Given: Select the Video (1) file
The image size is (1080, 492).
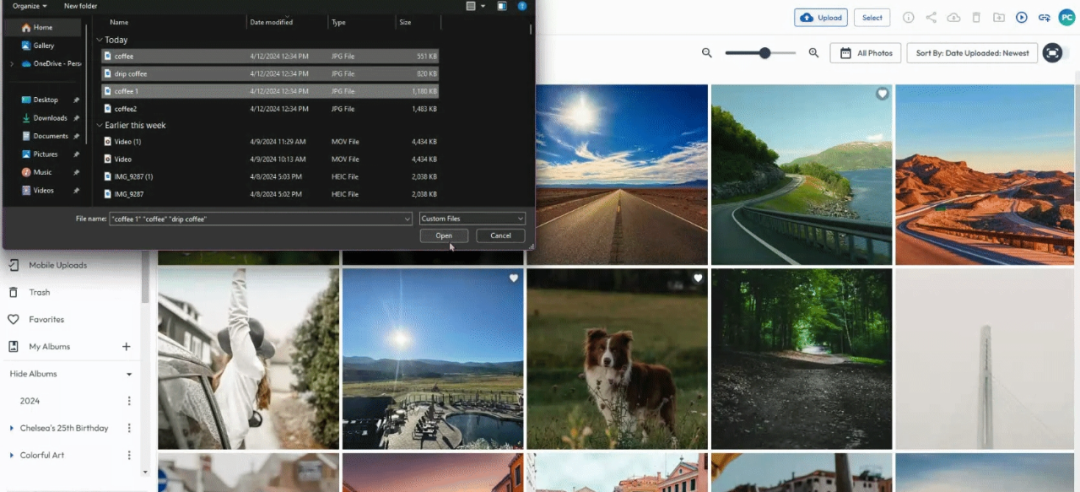Looking at the screenshot, I should pos(270,141).
